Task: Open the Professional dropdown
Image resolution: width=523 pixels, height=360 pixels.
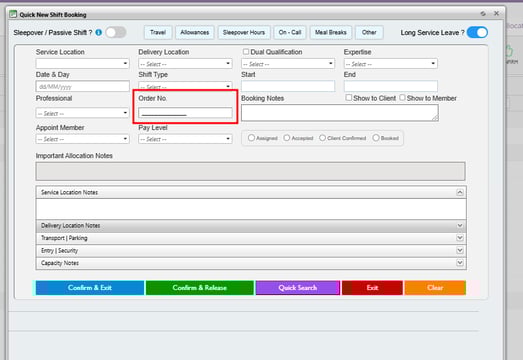Action: pyautogui.click(x=82, y=113)
